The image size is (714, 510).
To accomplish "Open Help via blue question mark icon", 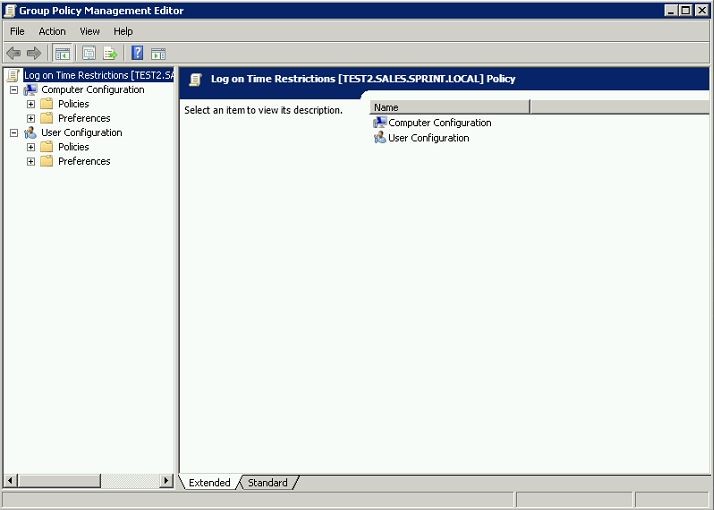I will click(x=137, y=53).
